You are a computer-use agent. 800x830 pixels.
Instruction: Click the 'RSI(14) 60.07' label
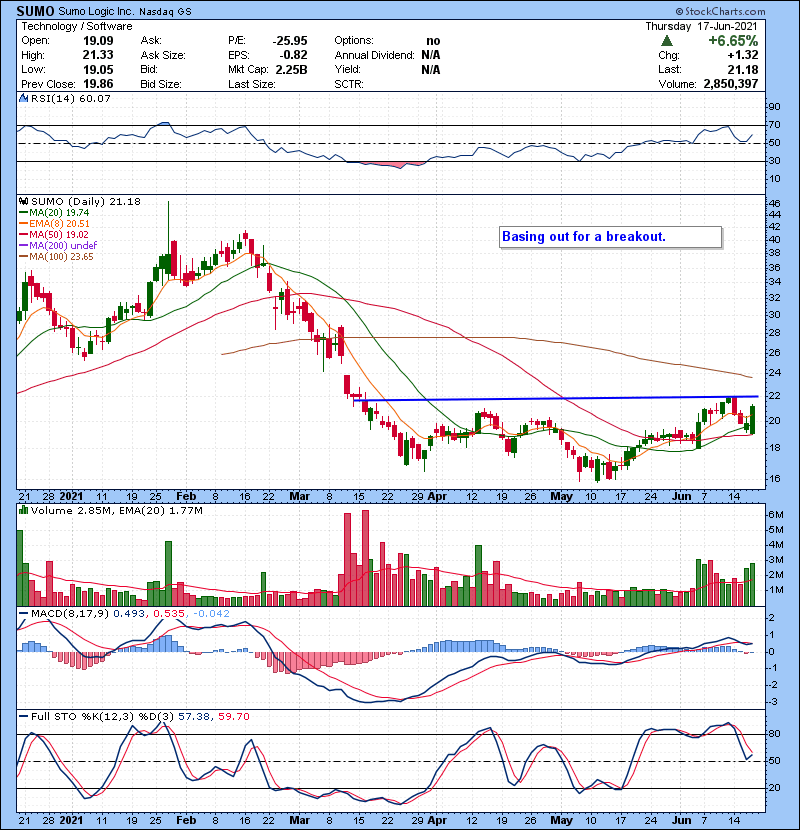[x=70, y=98]
